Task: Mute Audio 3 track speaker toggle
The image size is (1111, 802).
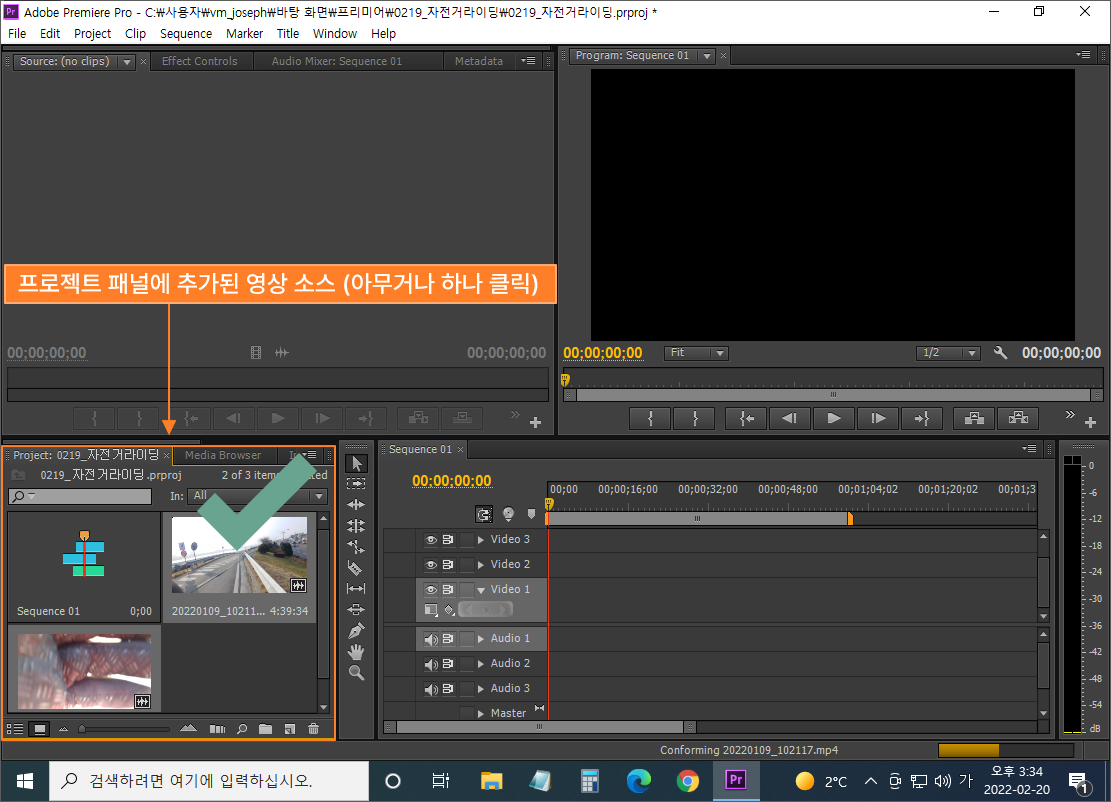Action: 431,689
